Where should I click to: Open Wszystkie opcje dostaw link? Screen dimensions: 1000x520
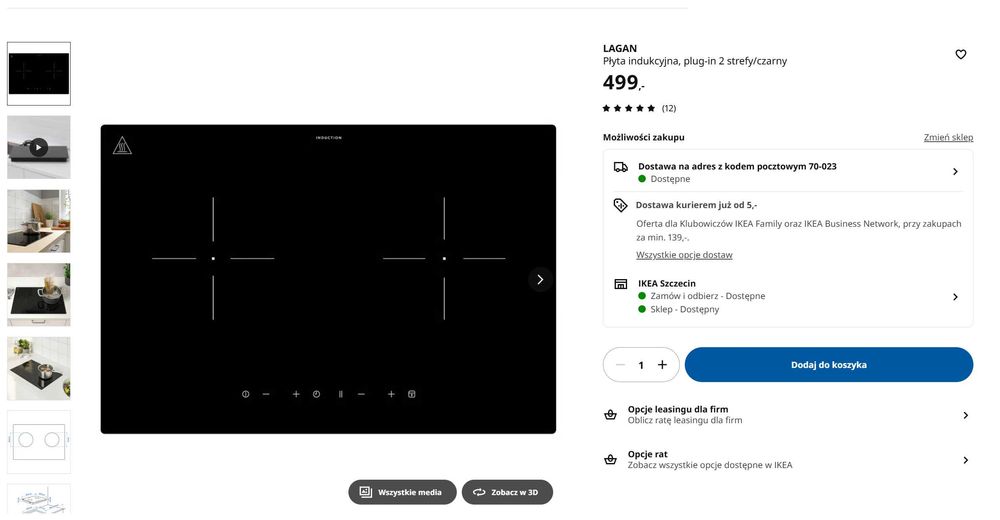(684, 255)
